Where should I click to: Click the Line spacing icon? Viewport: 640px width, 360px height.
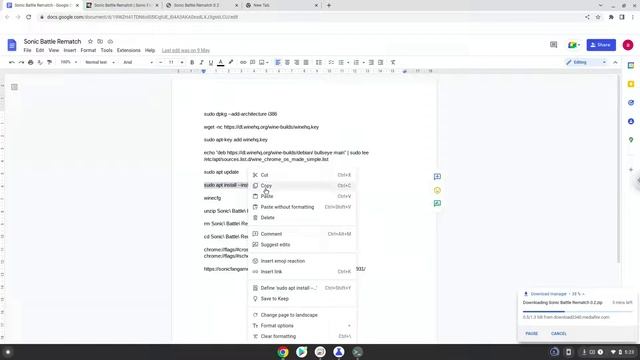[x=319, y=62]
